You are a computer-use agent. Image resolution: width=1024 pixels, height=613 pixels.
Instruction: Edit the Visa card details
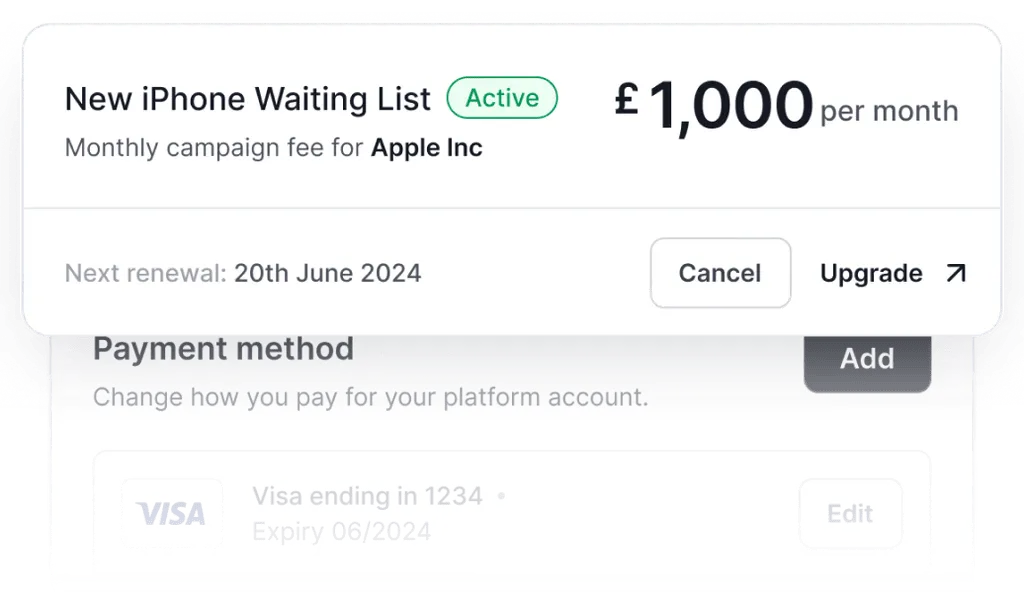pyautogui.click(x=850, y=513)
